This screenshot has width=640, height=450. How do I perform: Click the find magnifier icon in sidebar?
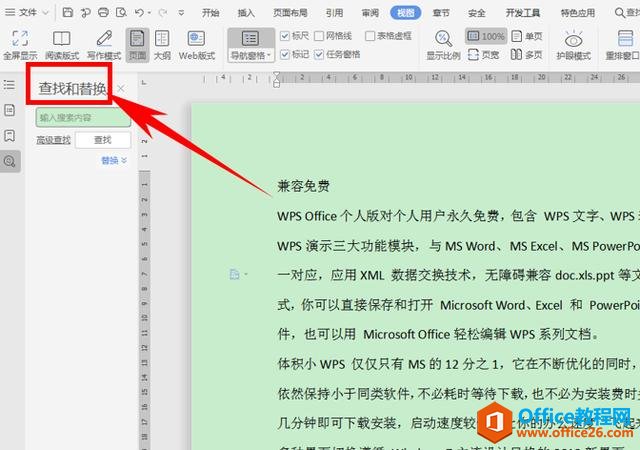point(9,160)
